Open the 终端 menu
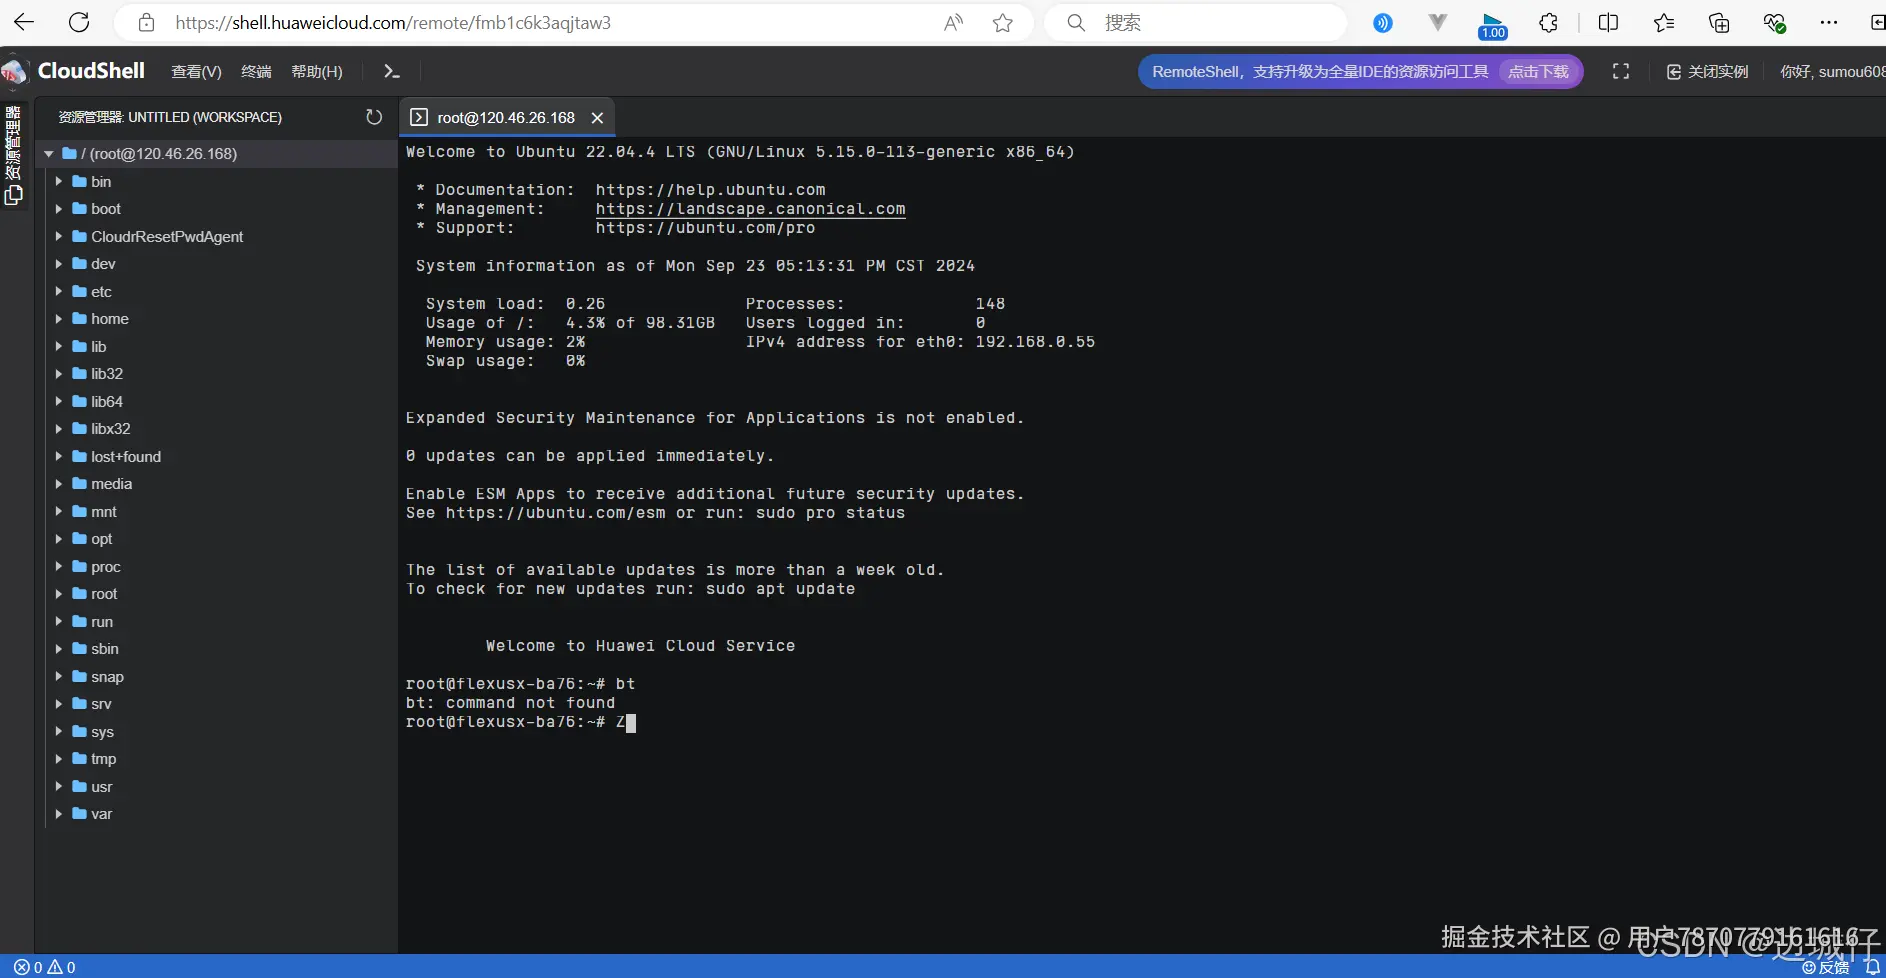Screen dimensions: 1886x978 (256, 71)
